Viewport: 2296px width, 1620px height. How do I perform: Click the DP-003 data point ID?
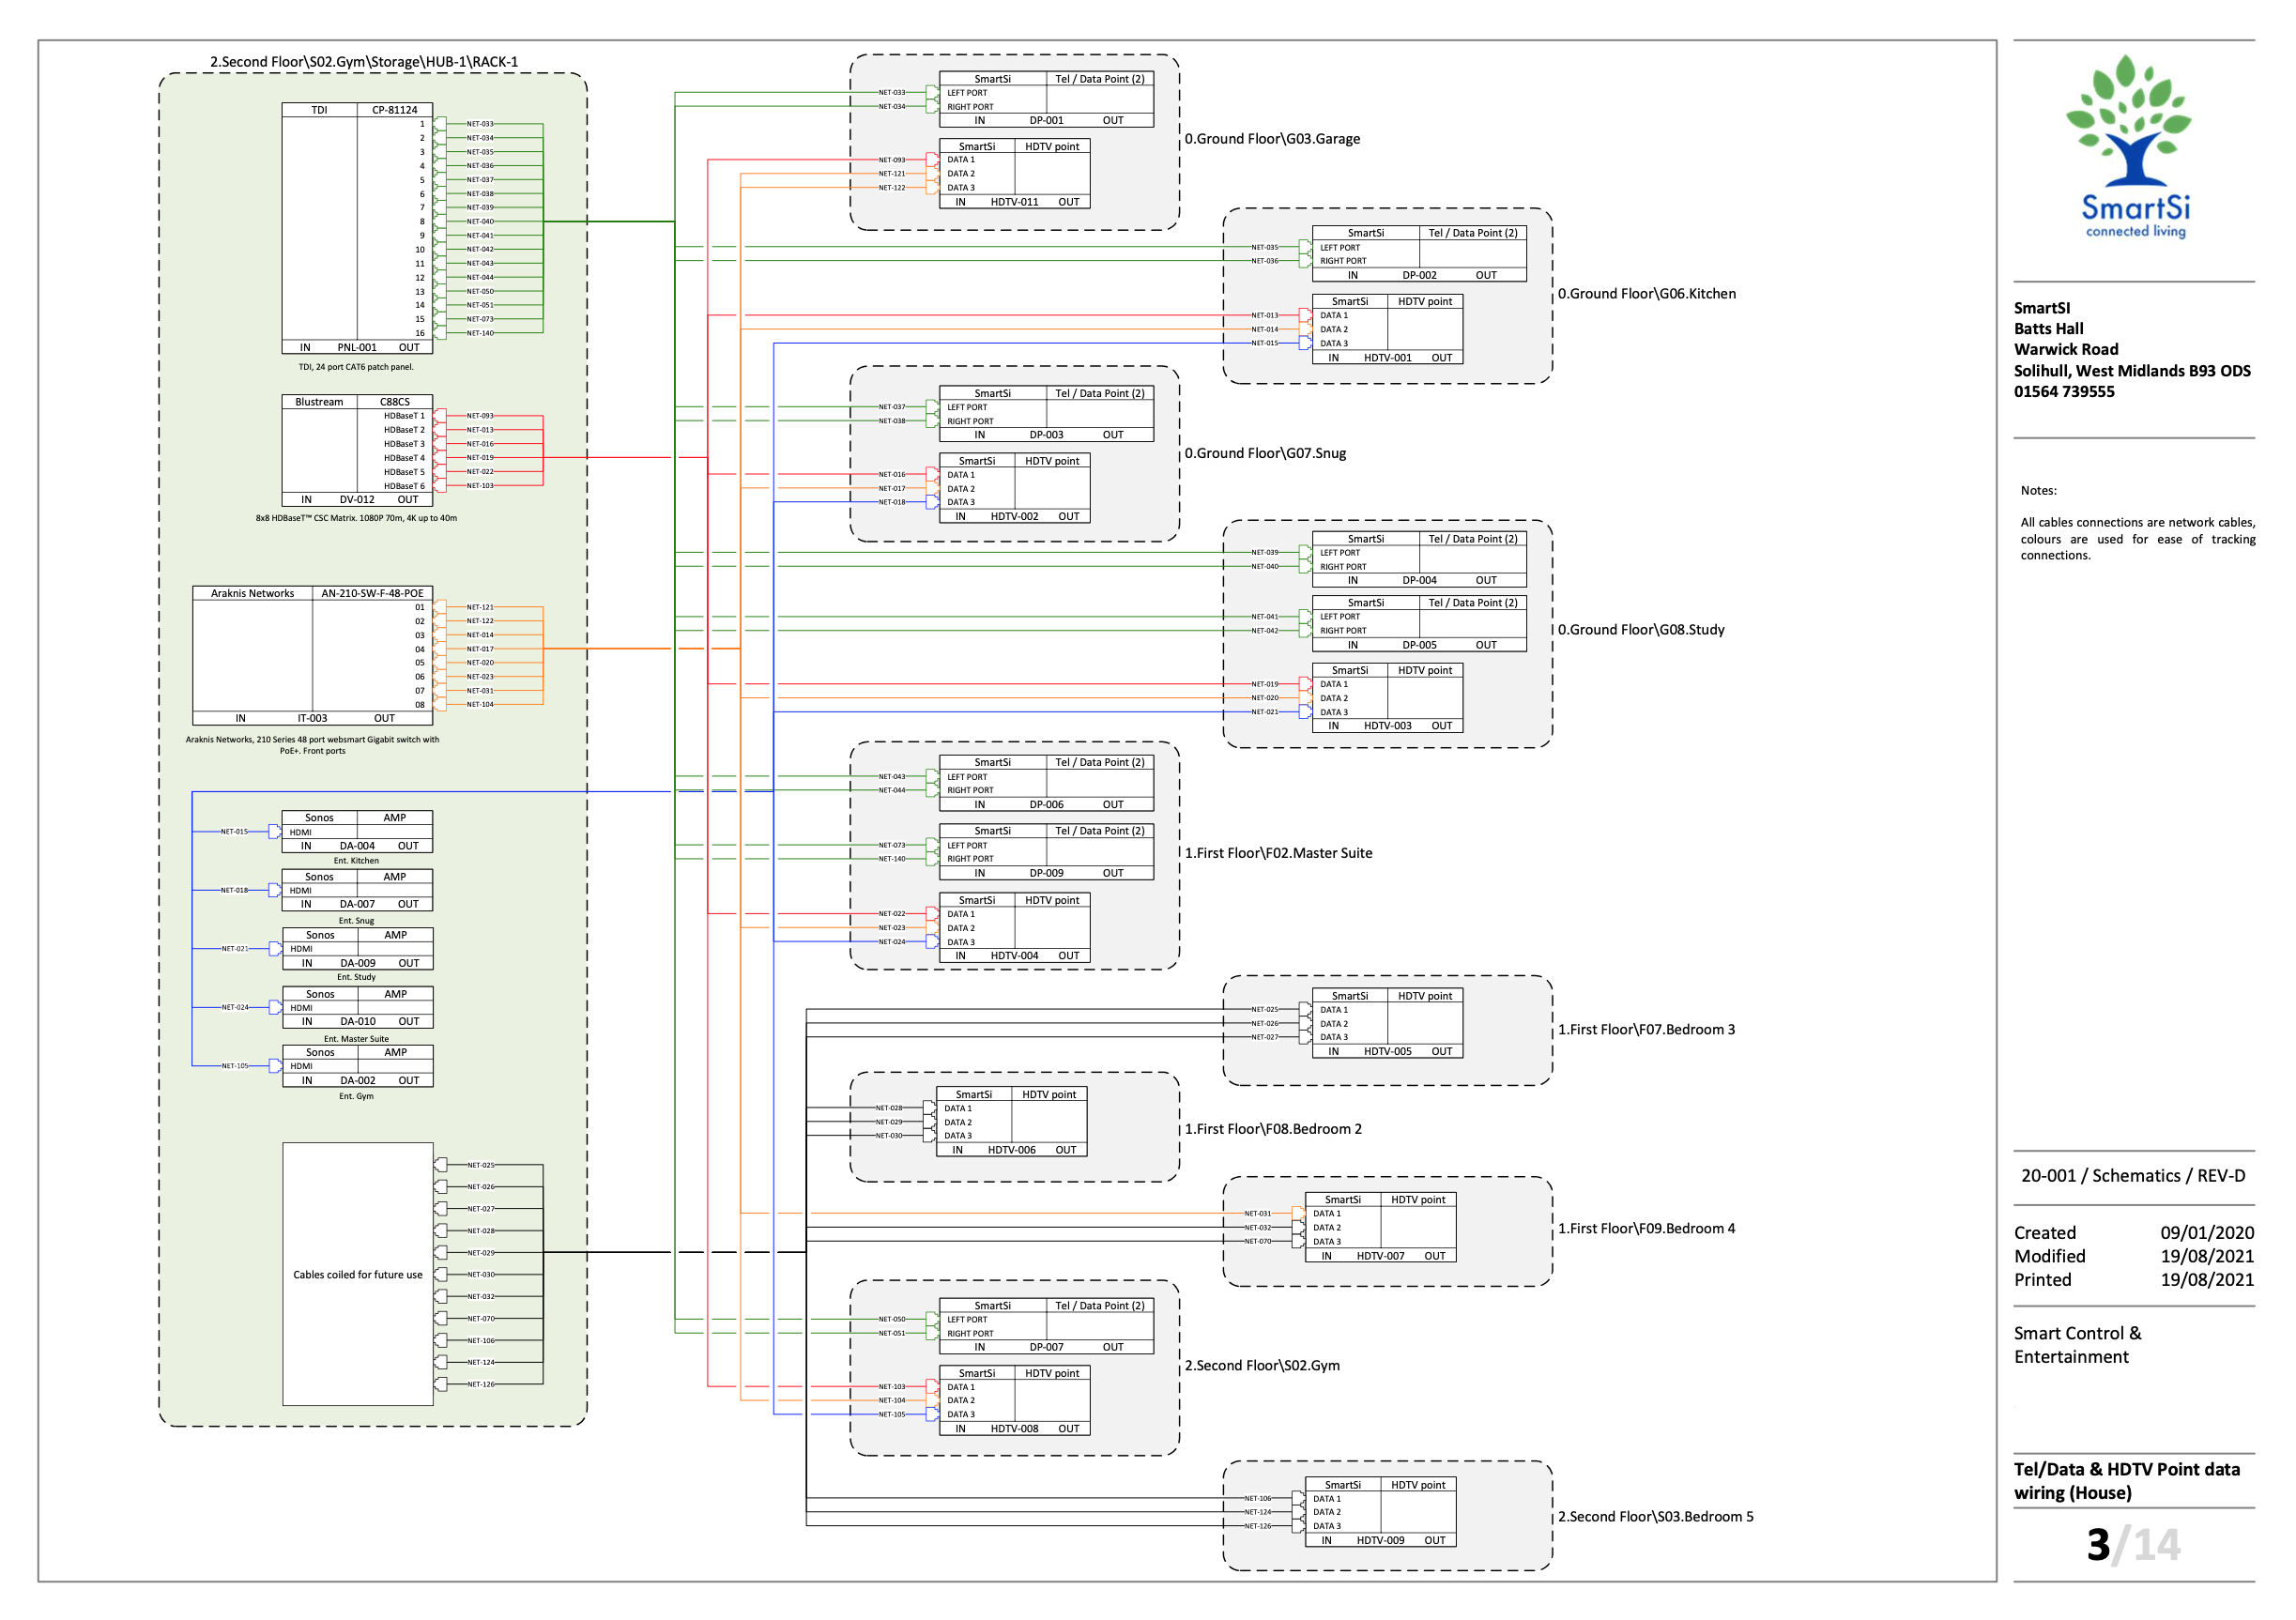click(x=1047, y=436)
